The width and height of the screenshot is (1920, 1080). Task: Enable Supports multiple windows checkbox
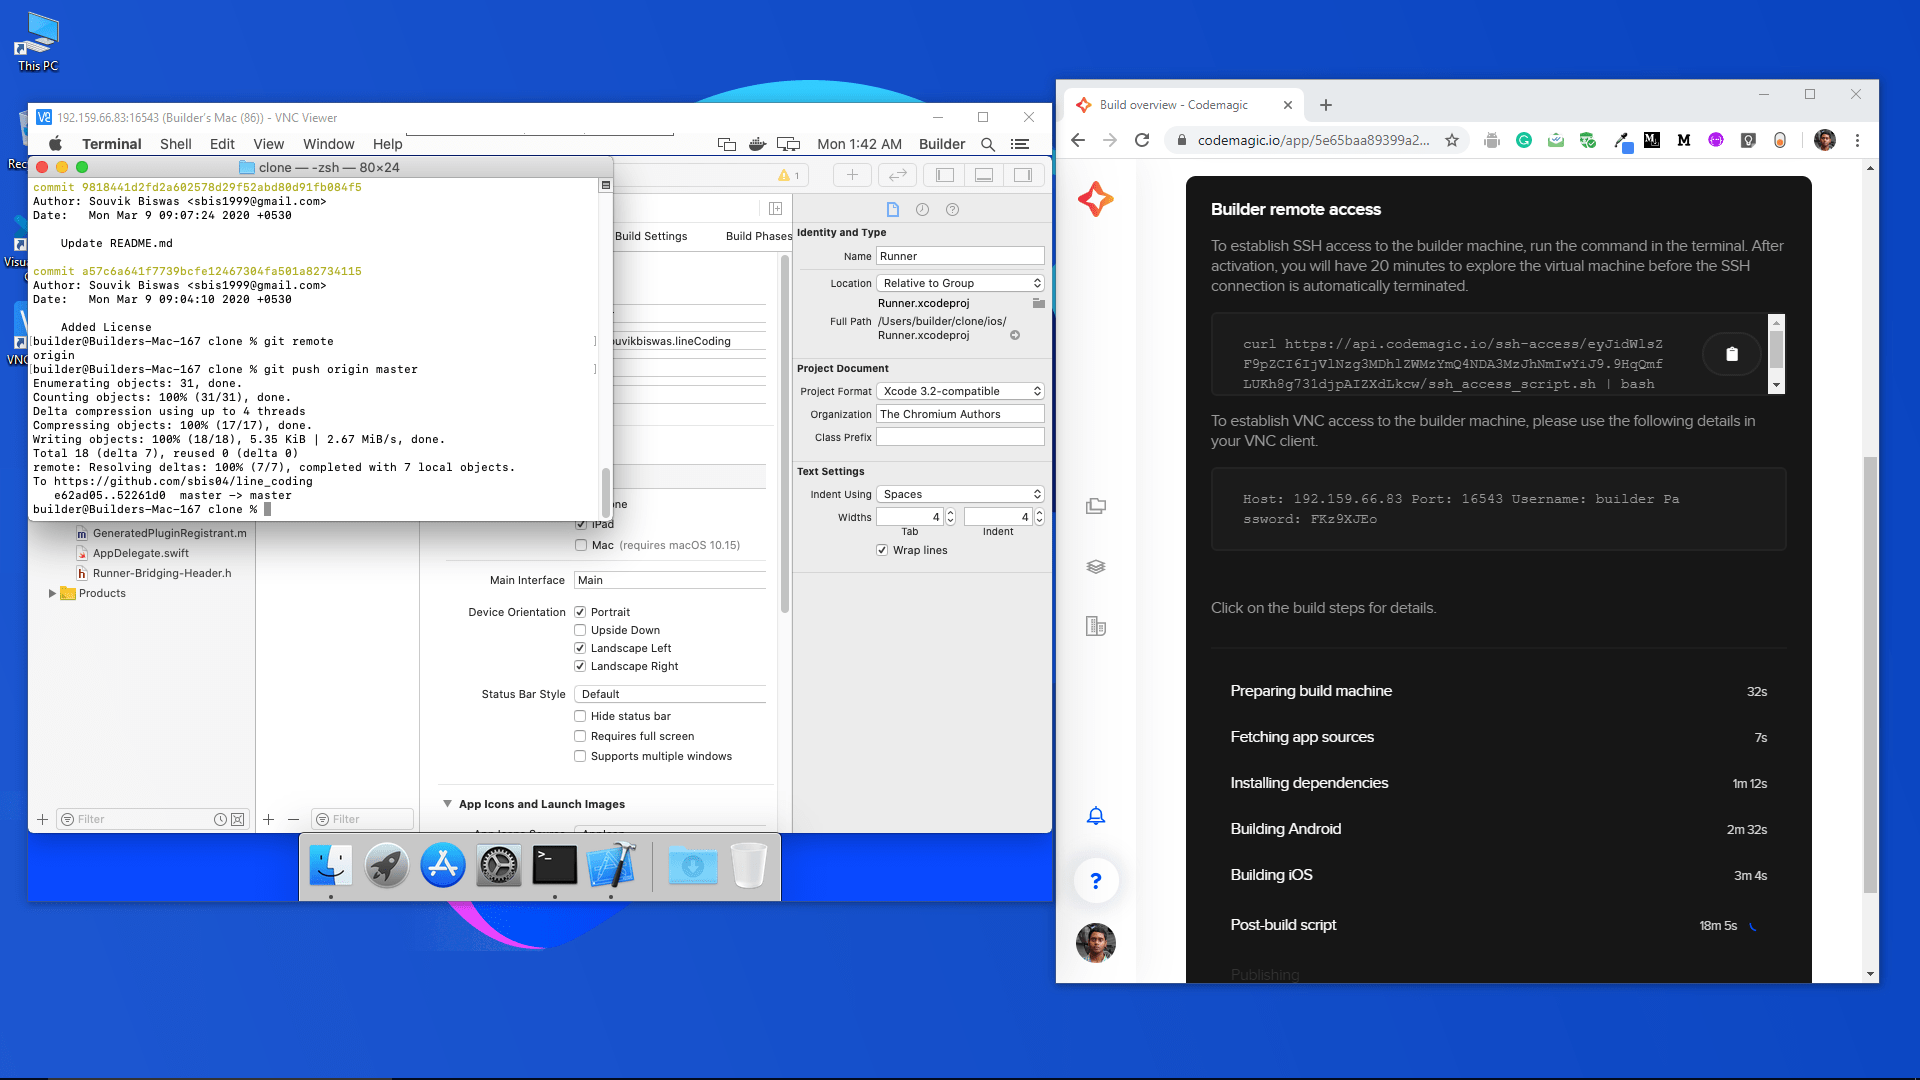click(x=580, y=756)
